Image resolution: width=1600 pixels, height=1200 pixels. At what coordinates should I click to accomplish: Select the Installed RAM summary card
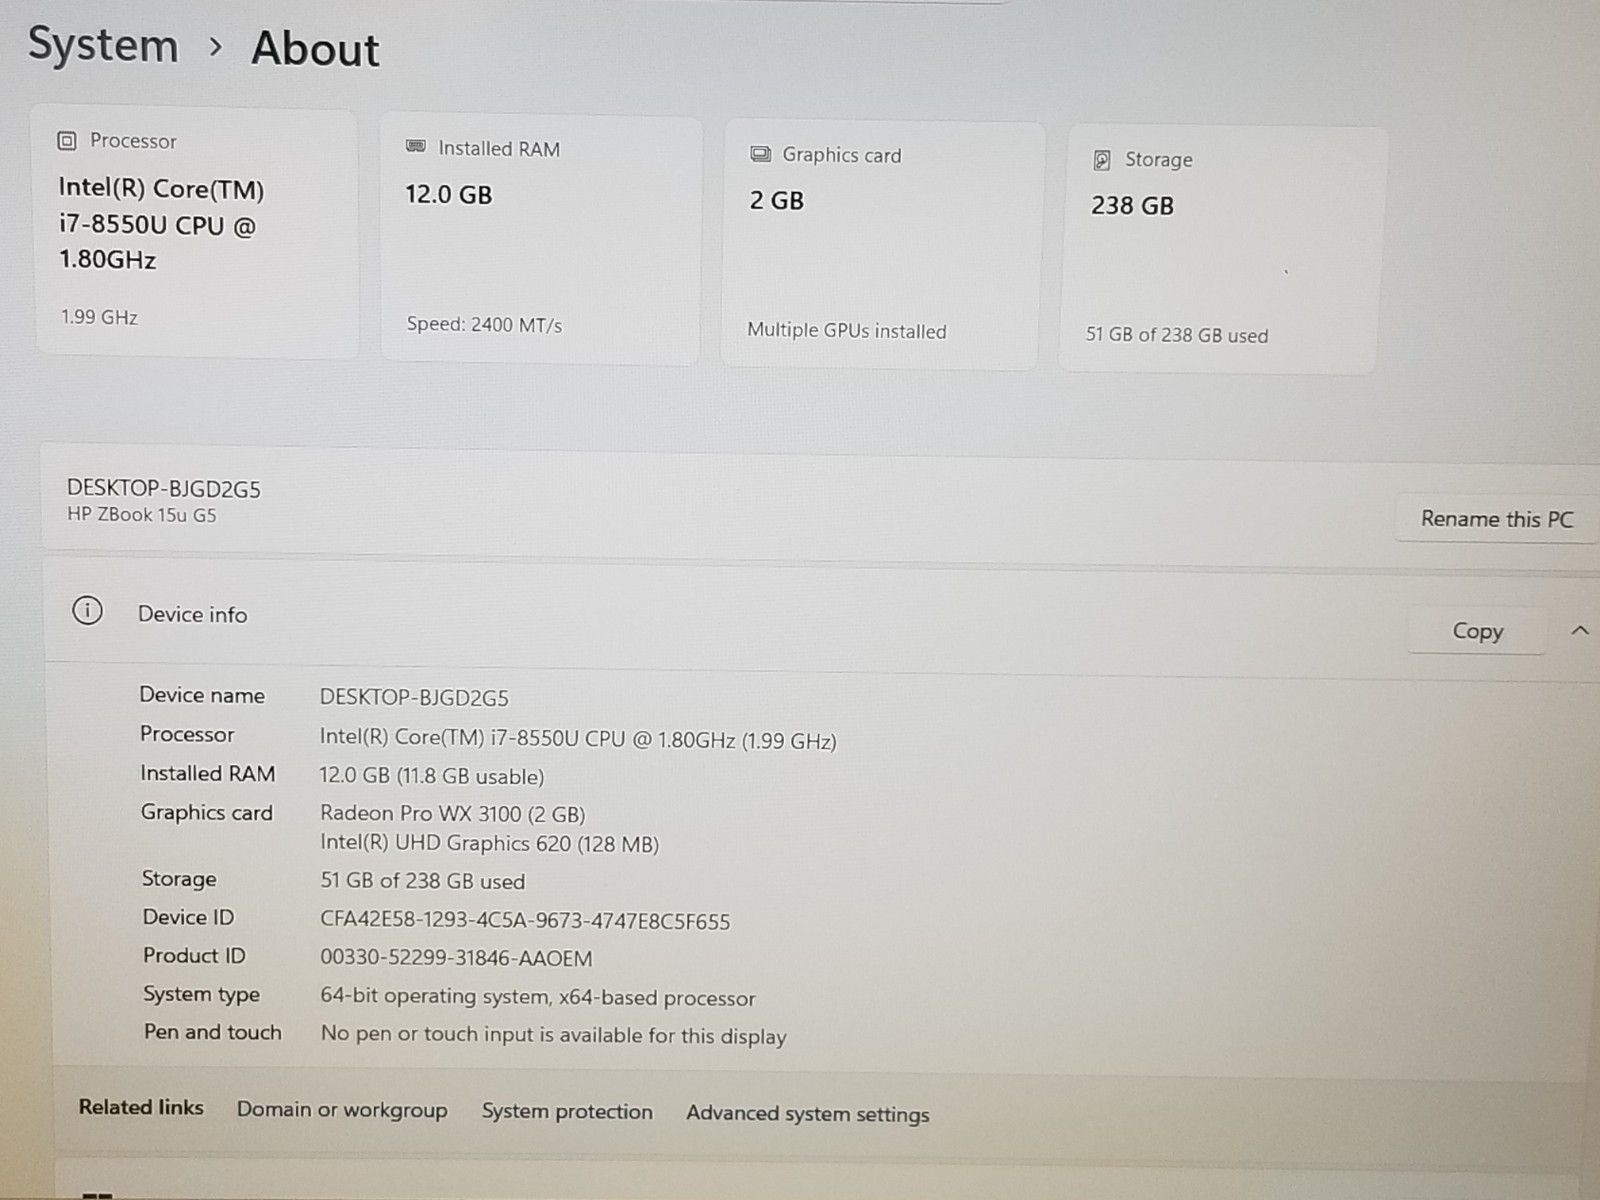(541, 239)
